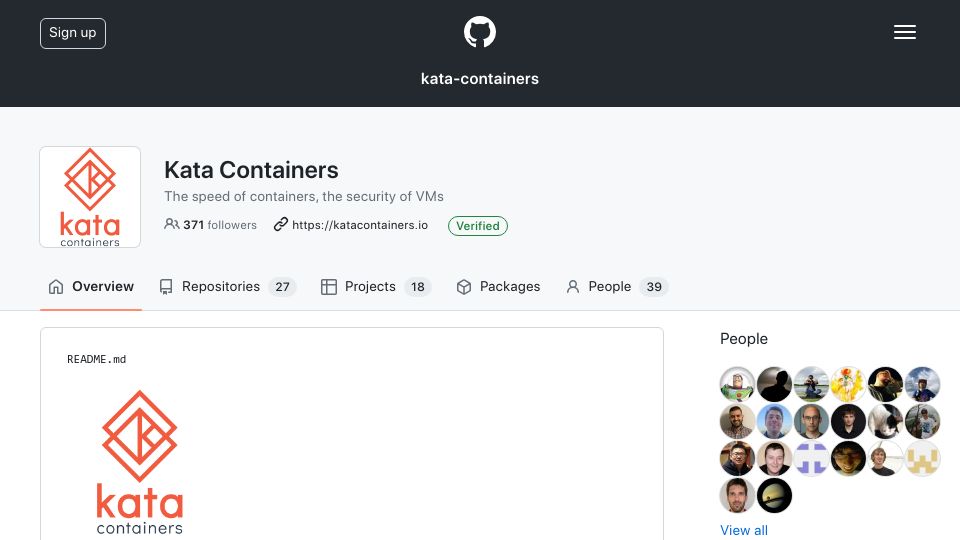Open the People tab

click(617, 287)
